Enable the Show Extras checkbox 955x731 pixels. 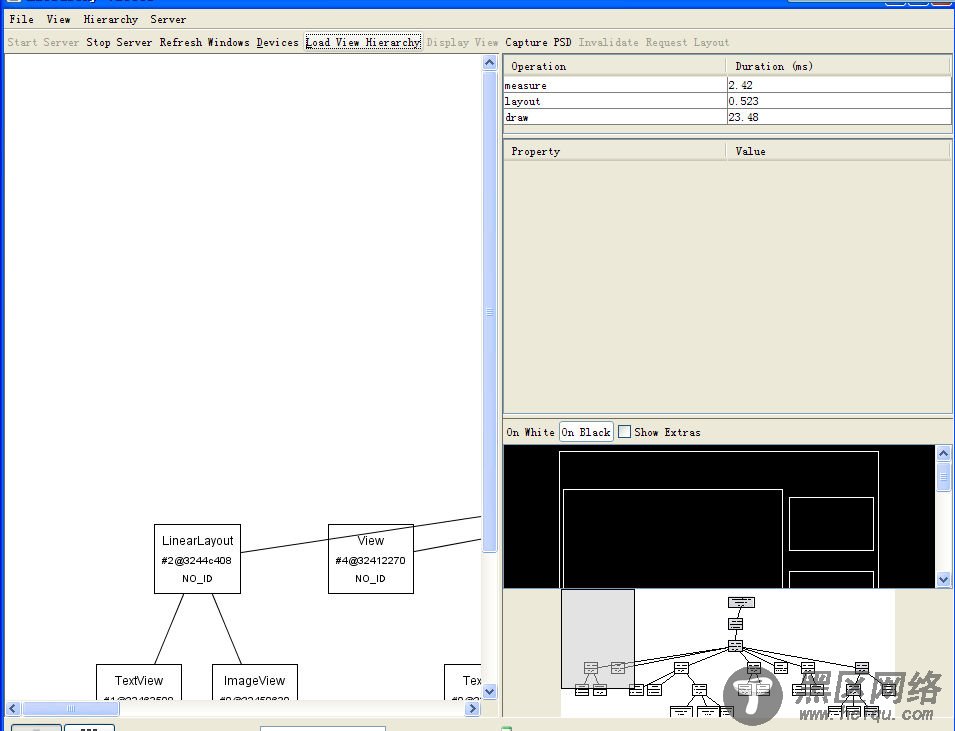(624, 432)
